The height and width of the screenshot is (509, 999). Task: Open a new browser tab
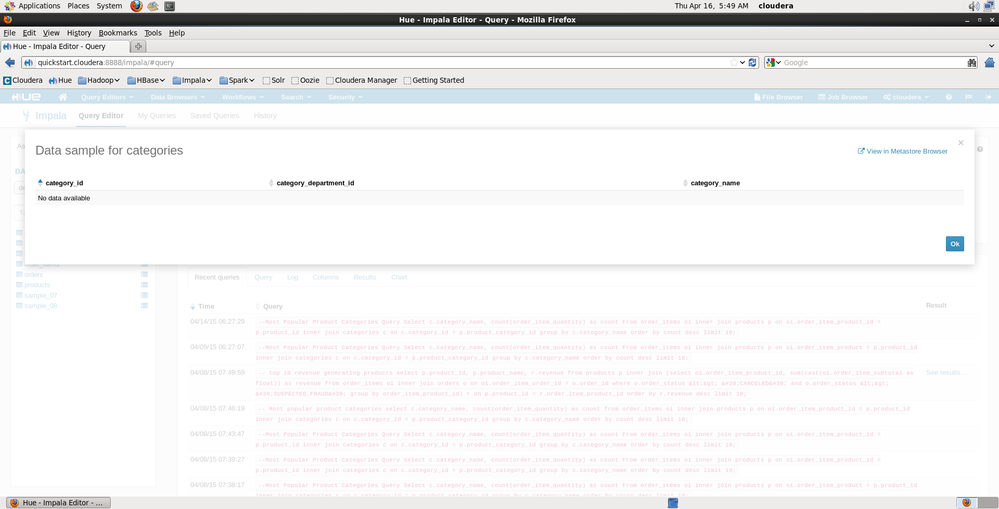138,47
